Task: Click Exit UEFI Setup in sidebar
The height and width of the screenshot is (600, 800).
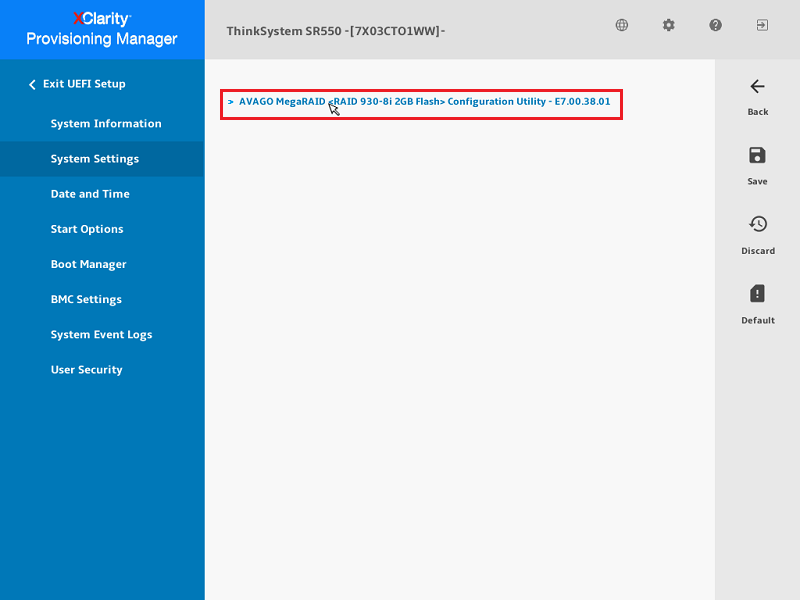Action: 83,84
